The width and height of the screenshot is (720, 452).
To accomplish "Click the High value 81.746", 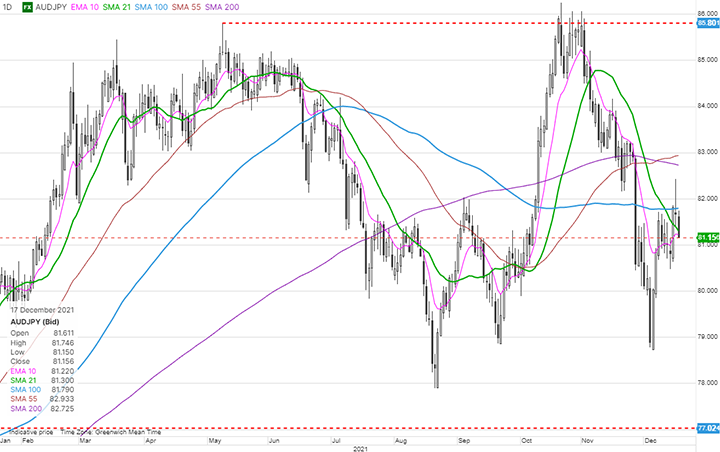I will 63,343.
